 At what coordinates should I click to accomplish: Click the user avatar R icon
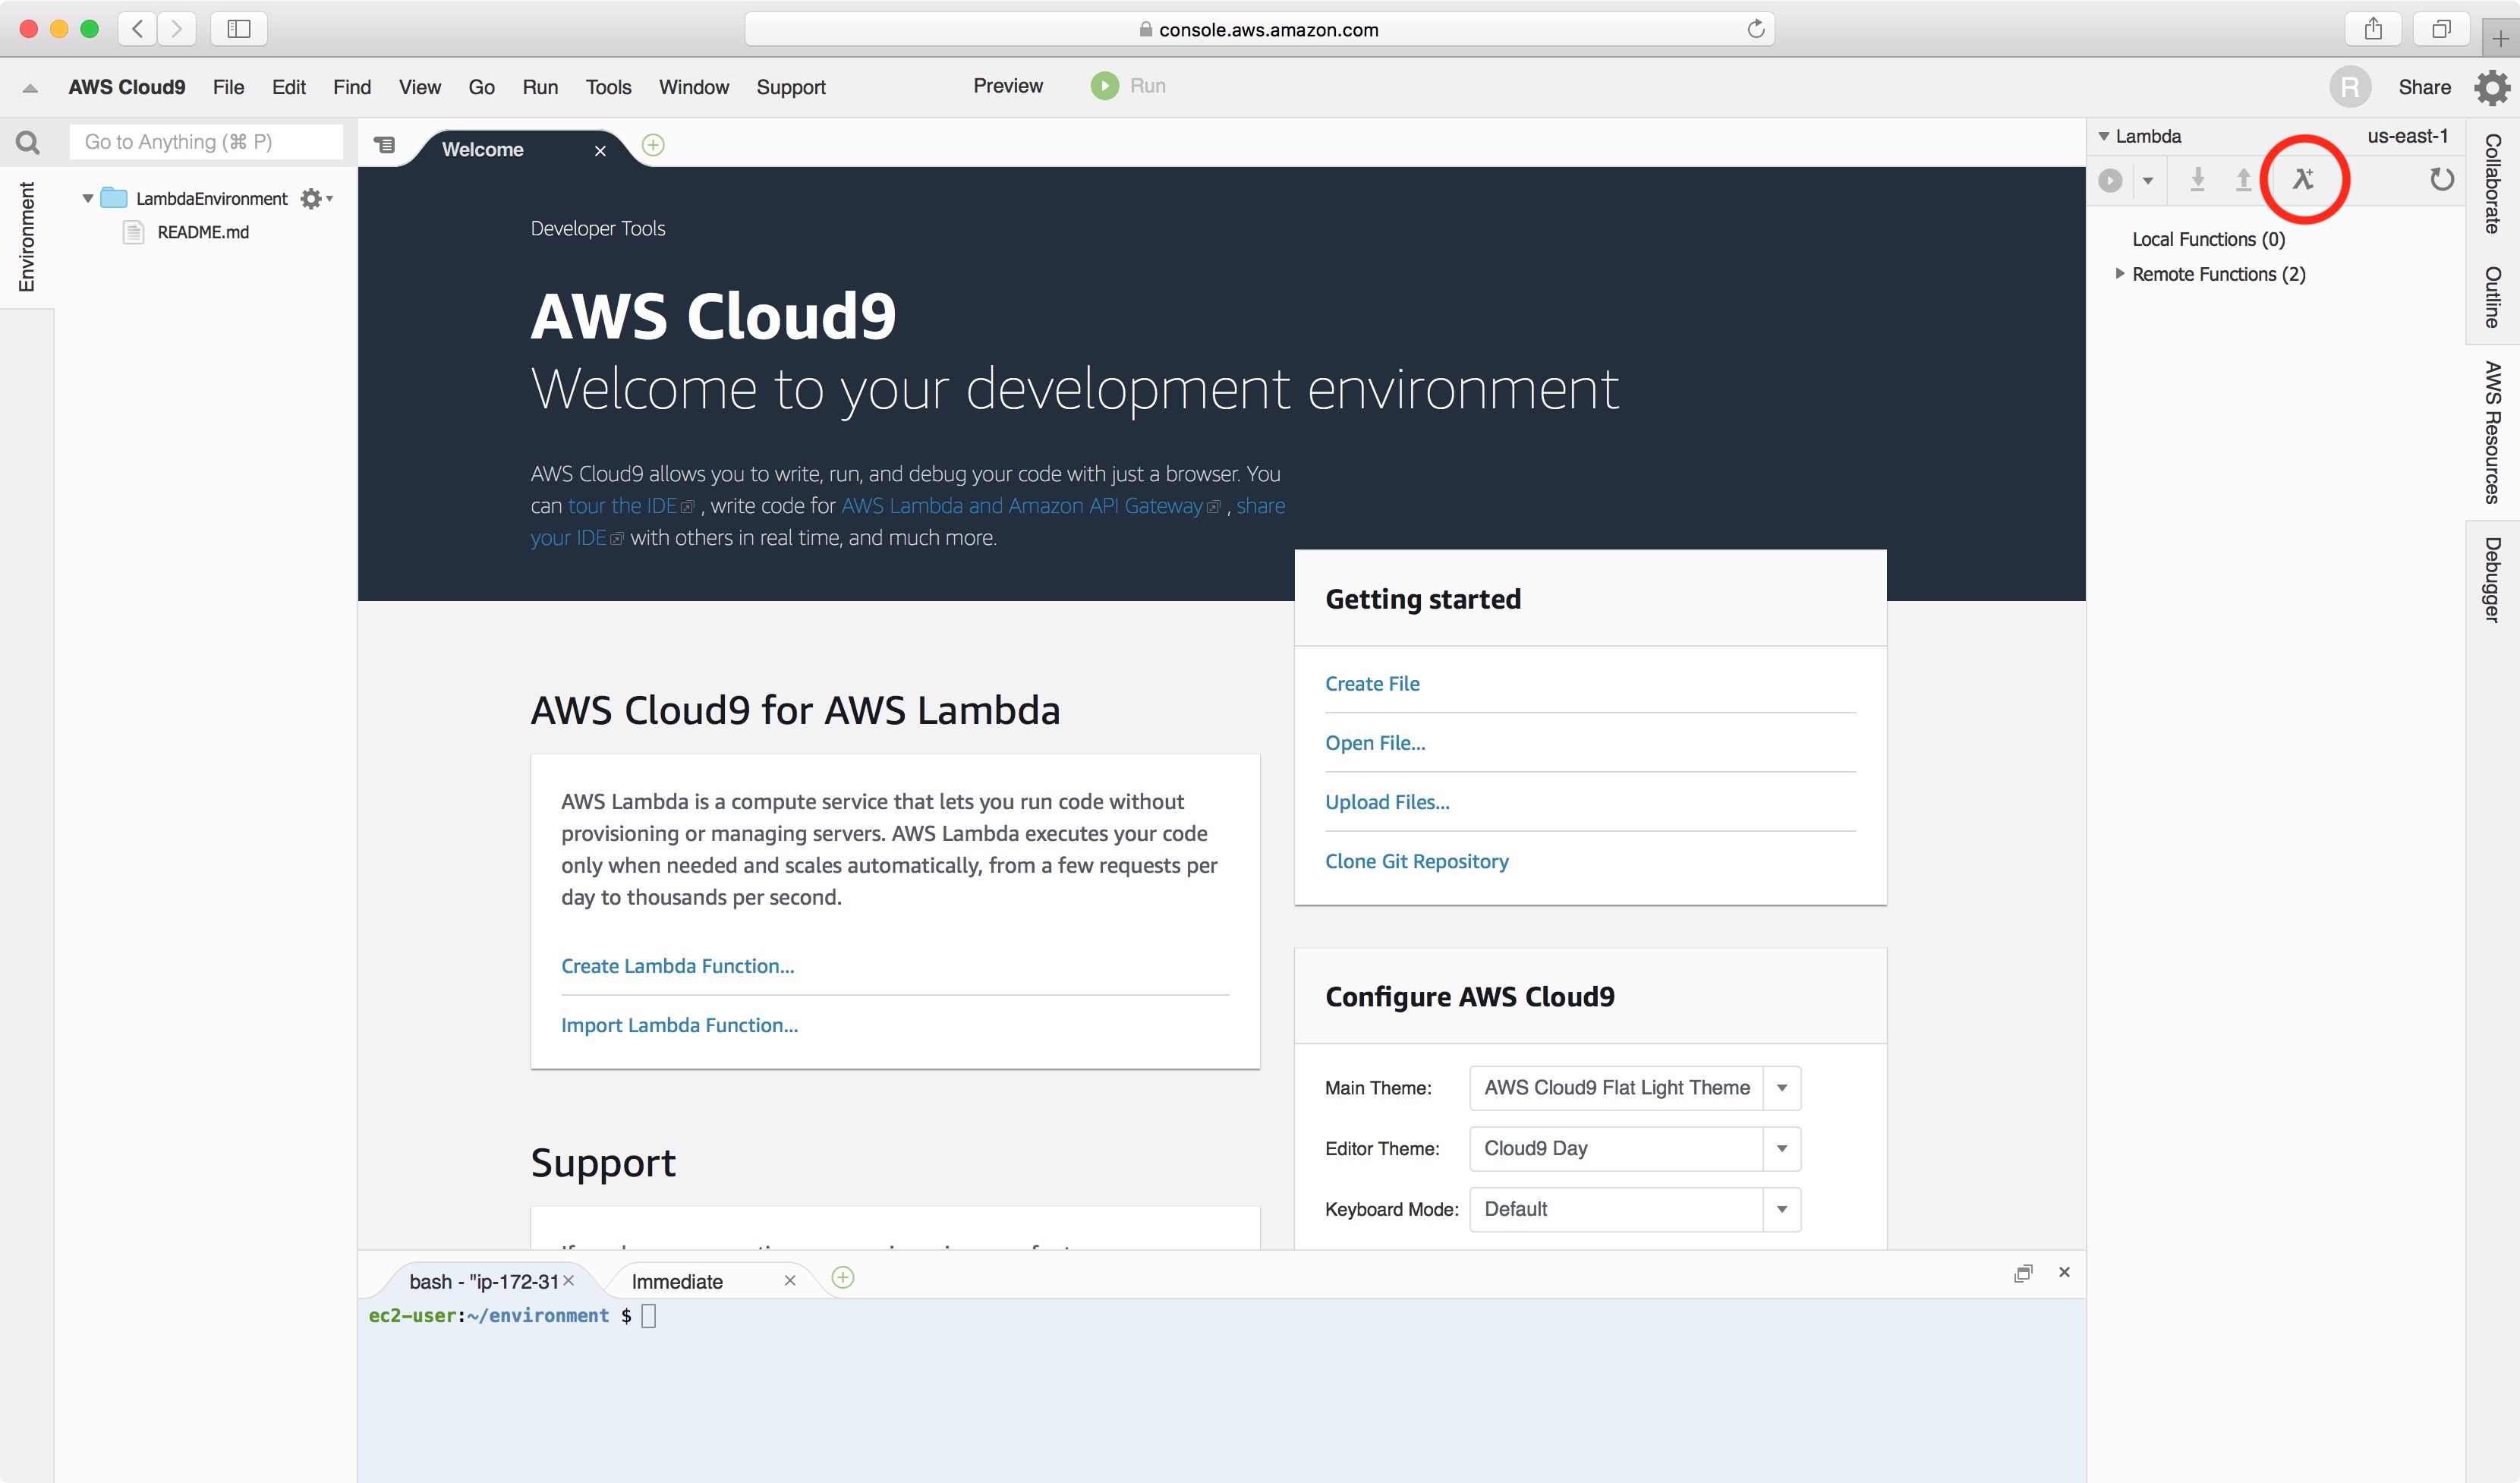(2350, 87)
